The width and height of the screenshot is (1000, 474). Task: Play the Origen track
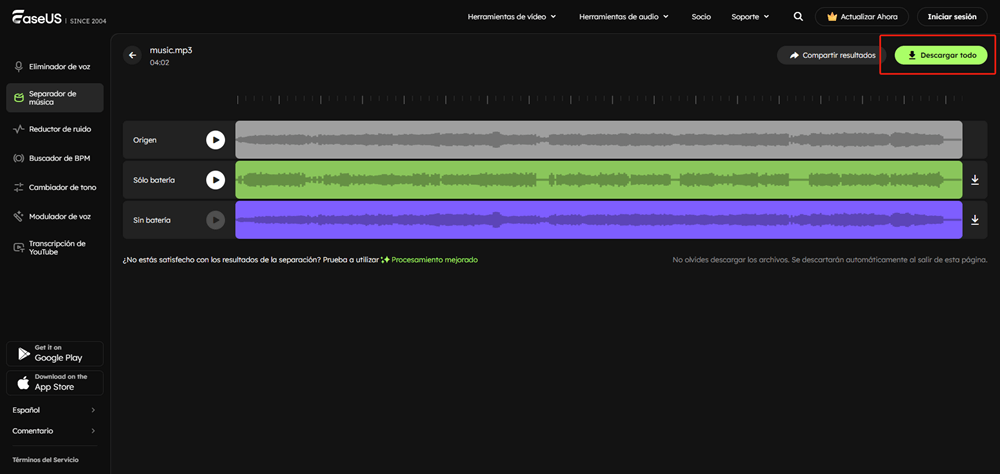click(x=215, y=140)
